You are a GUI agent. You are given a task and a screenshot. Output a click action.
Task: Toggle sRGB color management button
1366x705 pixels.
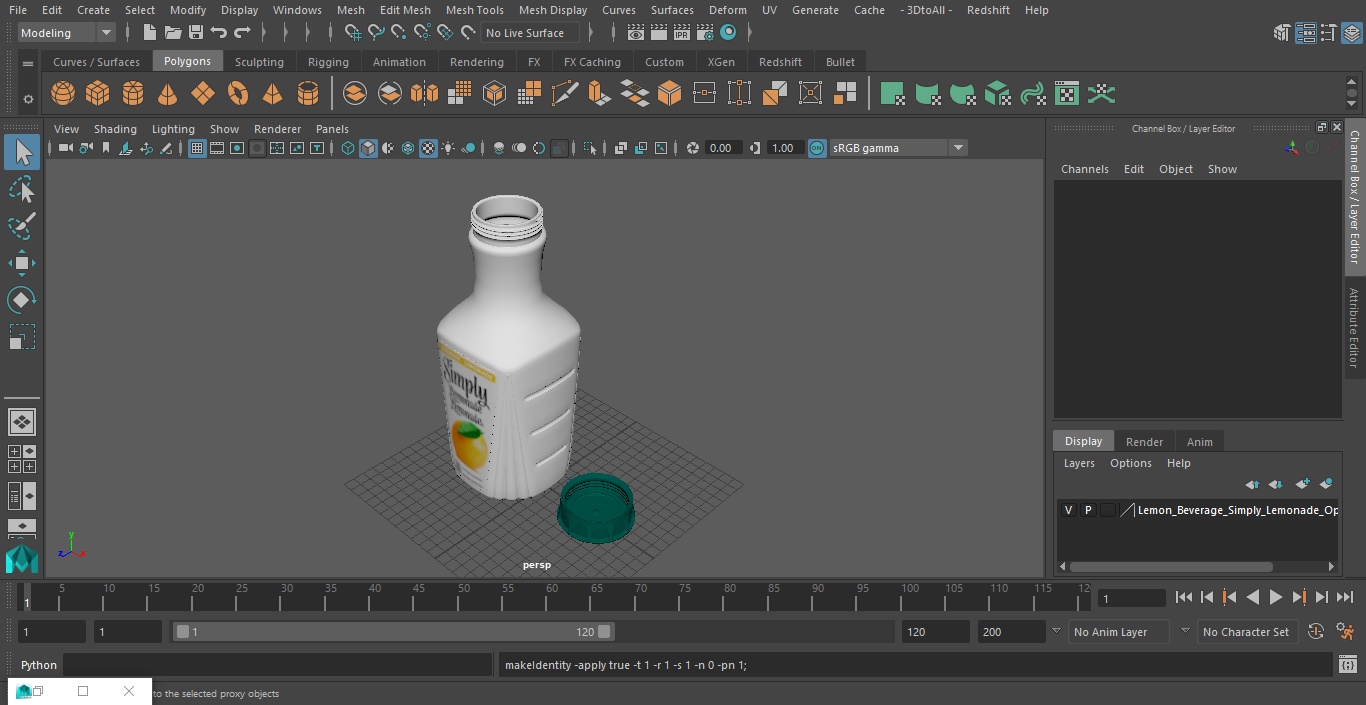[x=817, y=148]
